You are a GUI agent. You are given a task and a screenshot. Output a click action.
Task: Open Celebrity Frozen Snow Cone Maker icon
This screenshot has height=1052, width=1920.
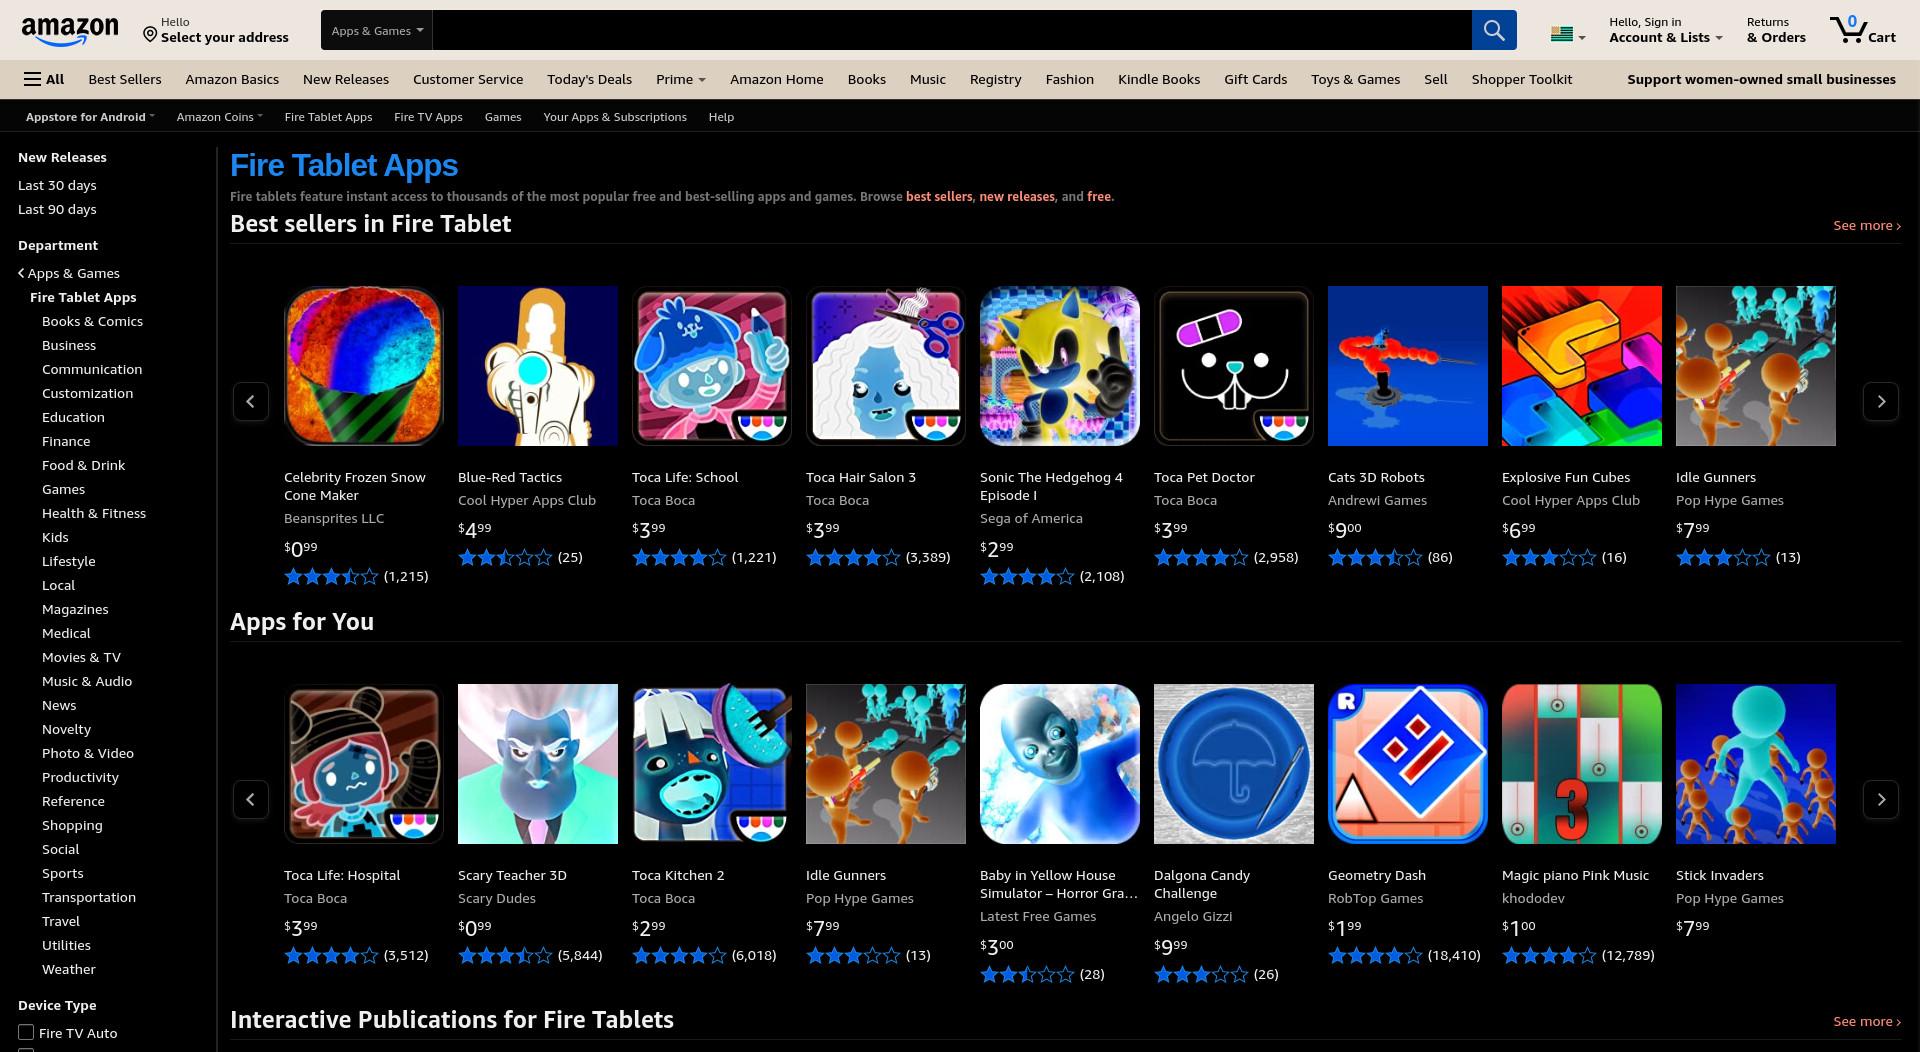tap(364, 366)
